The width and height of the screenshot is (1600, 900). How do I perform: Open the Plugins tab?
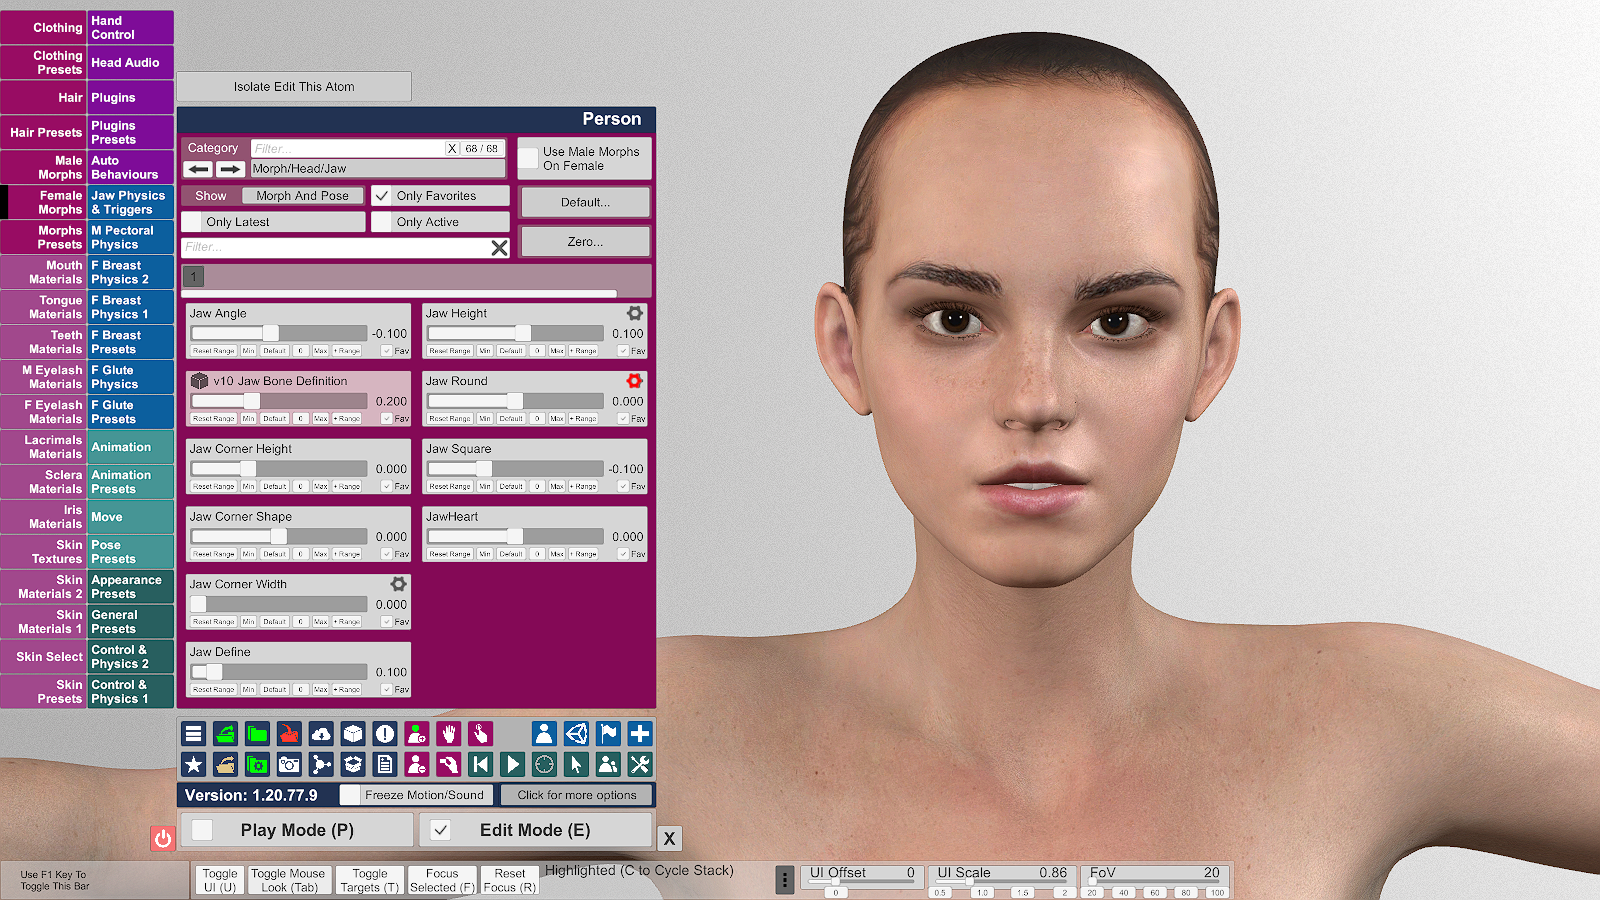coord(131,98)
